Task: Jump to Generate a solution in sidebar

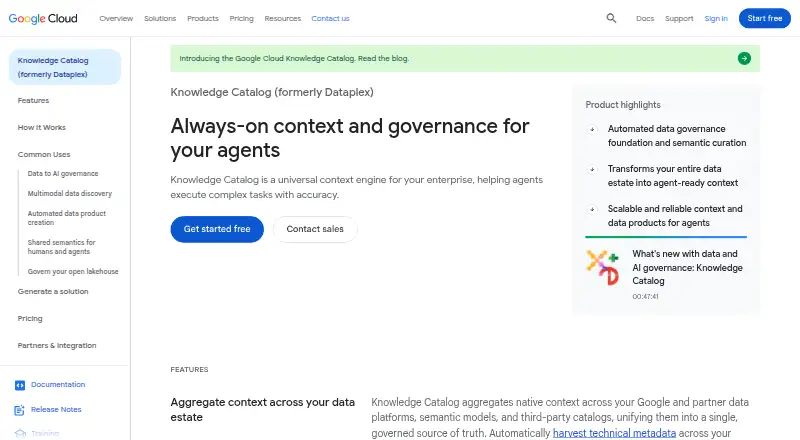Action: tap(53, 291)
